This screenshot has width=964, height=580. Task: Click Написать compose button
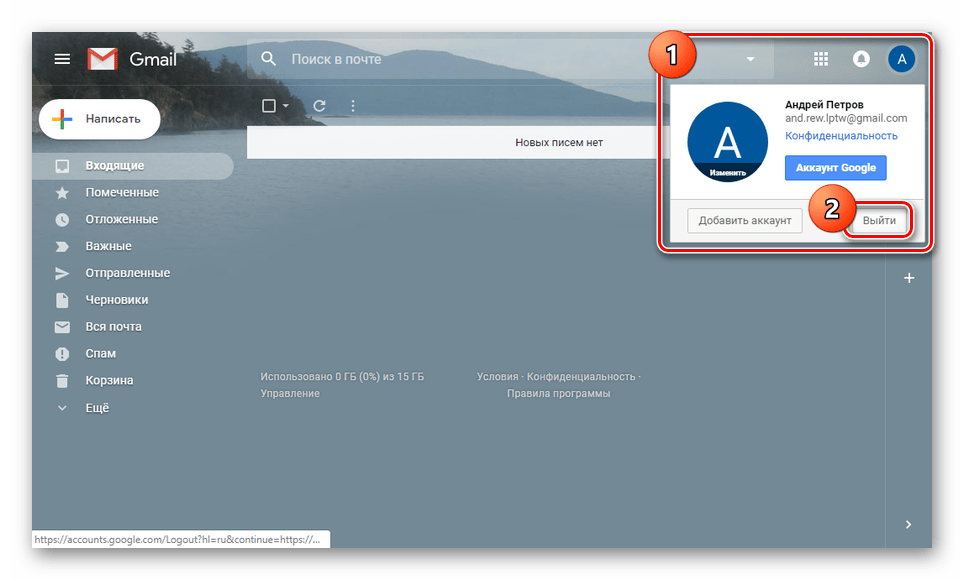[100, 119]
